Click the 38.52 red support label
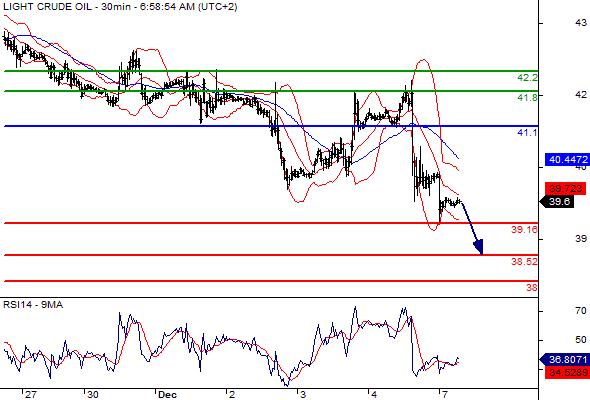The height and width of the screenshot is (400, 590). tap(524, 262)
